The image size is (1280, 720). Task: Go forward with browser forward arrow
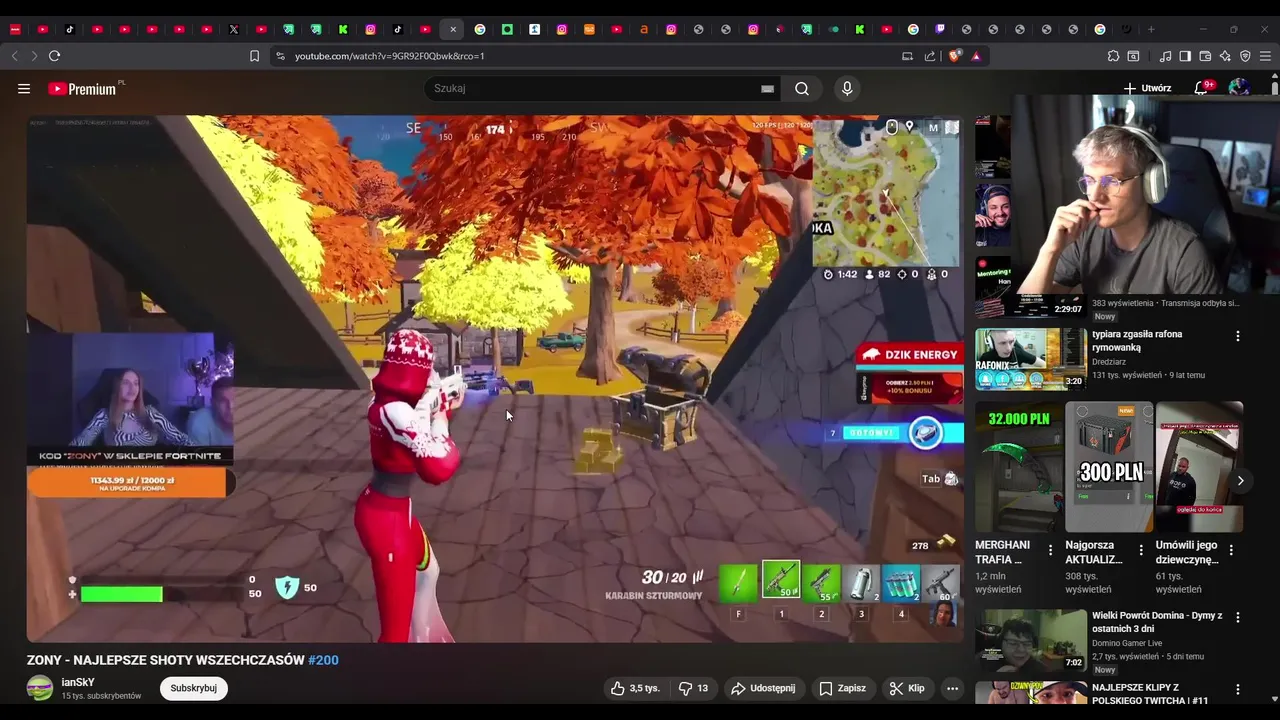pos(34,56)
